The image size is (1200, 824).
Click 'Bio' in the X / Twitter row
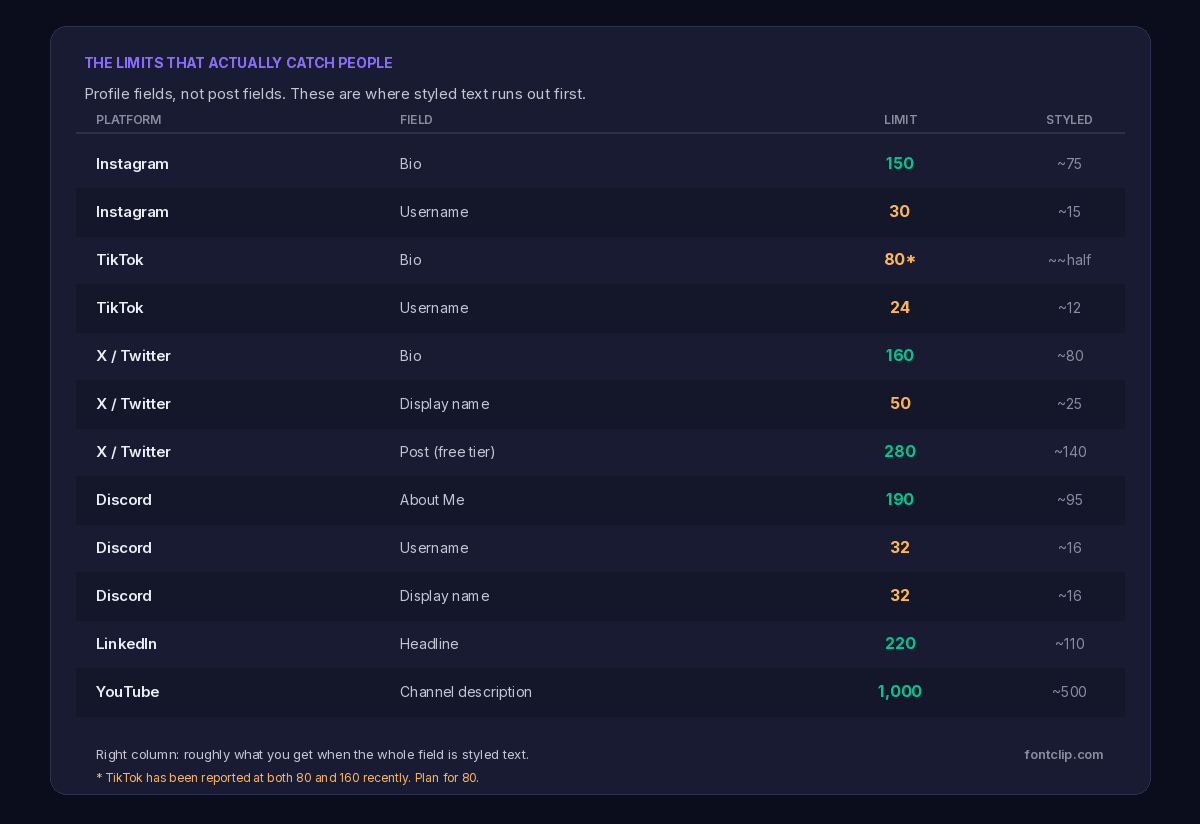411,356
